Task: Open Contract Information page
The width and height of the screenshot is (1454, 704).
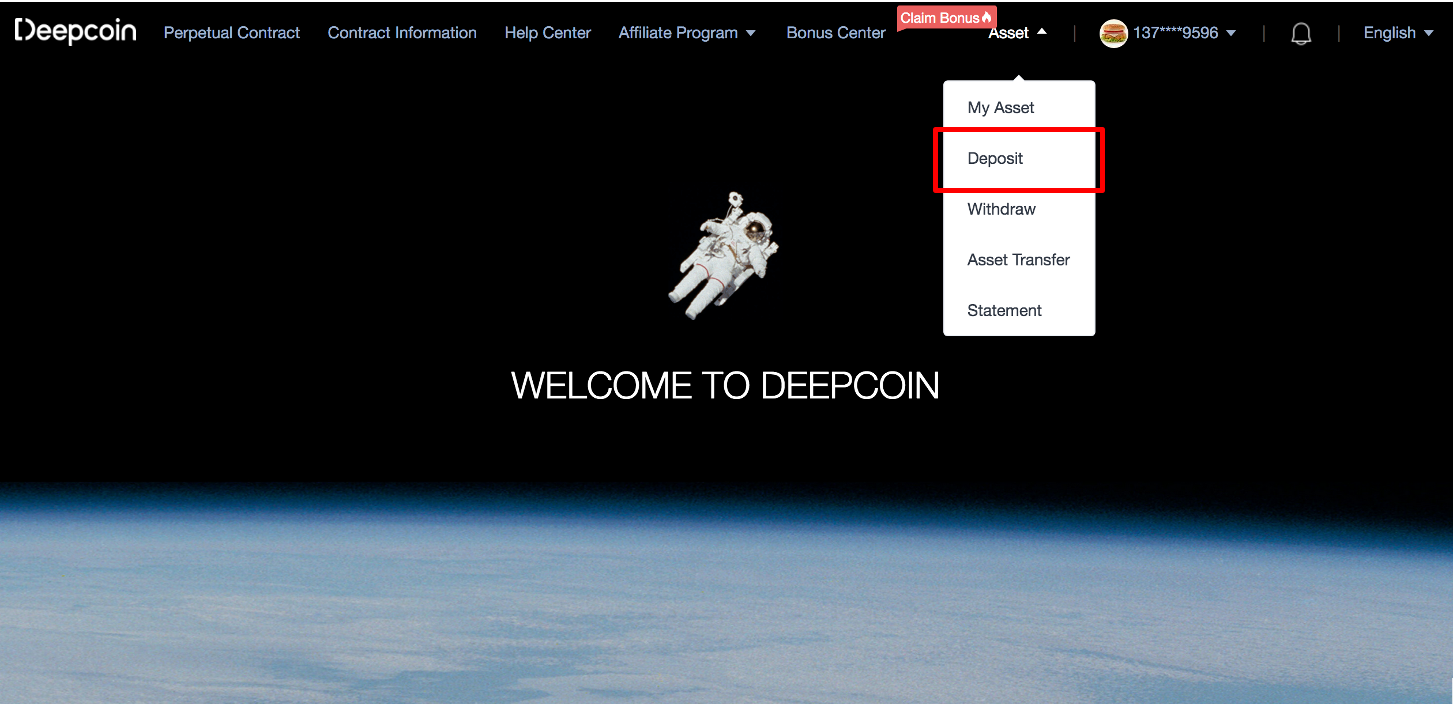Action: point(402,33)
